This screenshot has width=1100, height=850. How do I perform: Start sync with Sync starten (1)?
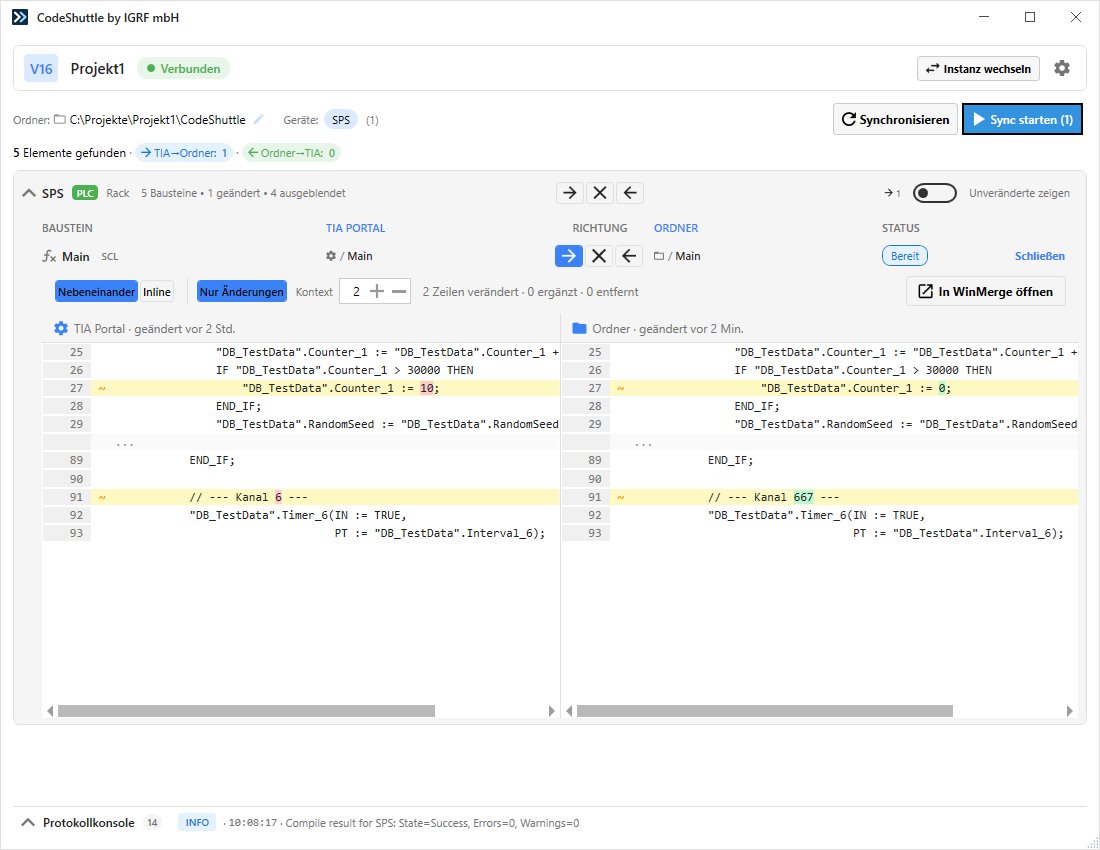coord(1022,119)
